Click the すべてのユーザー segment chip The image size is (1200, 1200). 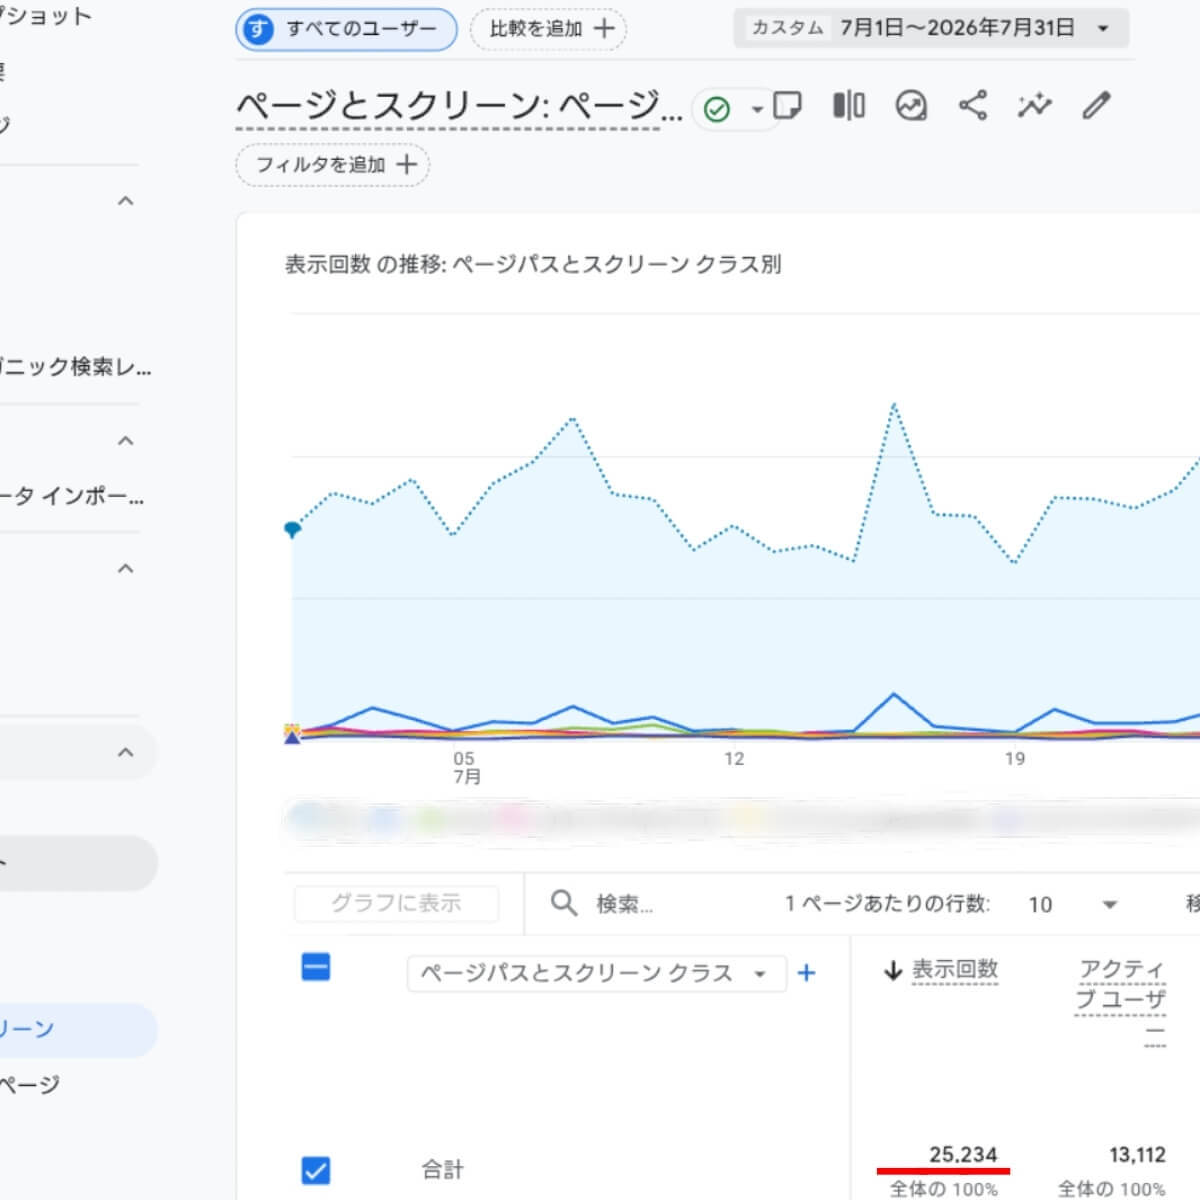[346, 29]
